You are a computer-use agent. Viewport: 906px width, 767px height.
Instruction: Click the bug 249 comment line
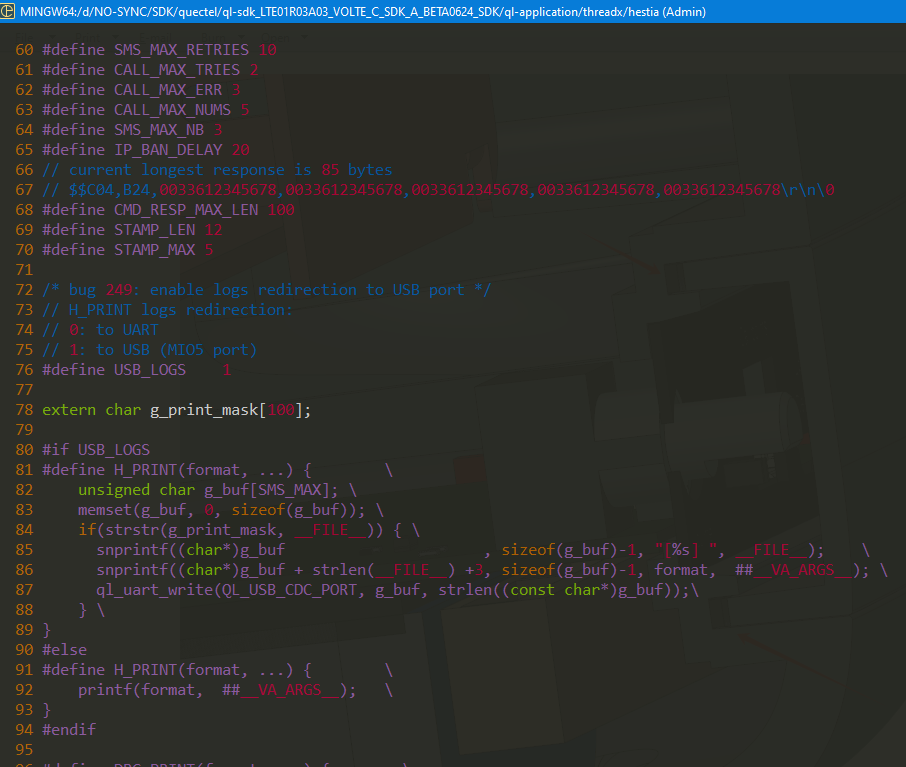[266, 290]
